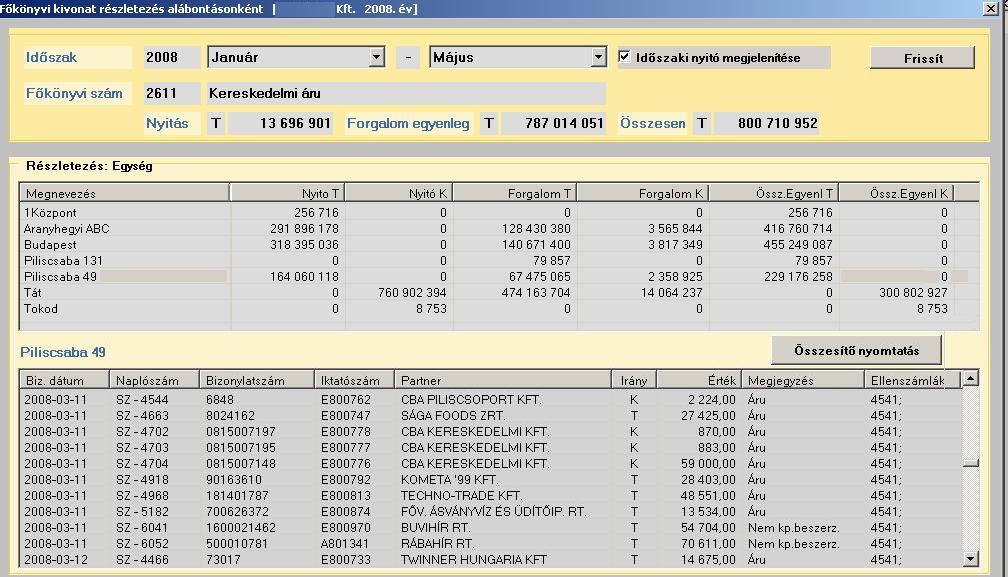Click the Frissít refresh button

(x=922, y=58)
